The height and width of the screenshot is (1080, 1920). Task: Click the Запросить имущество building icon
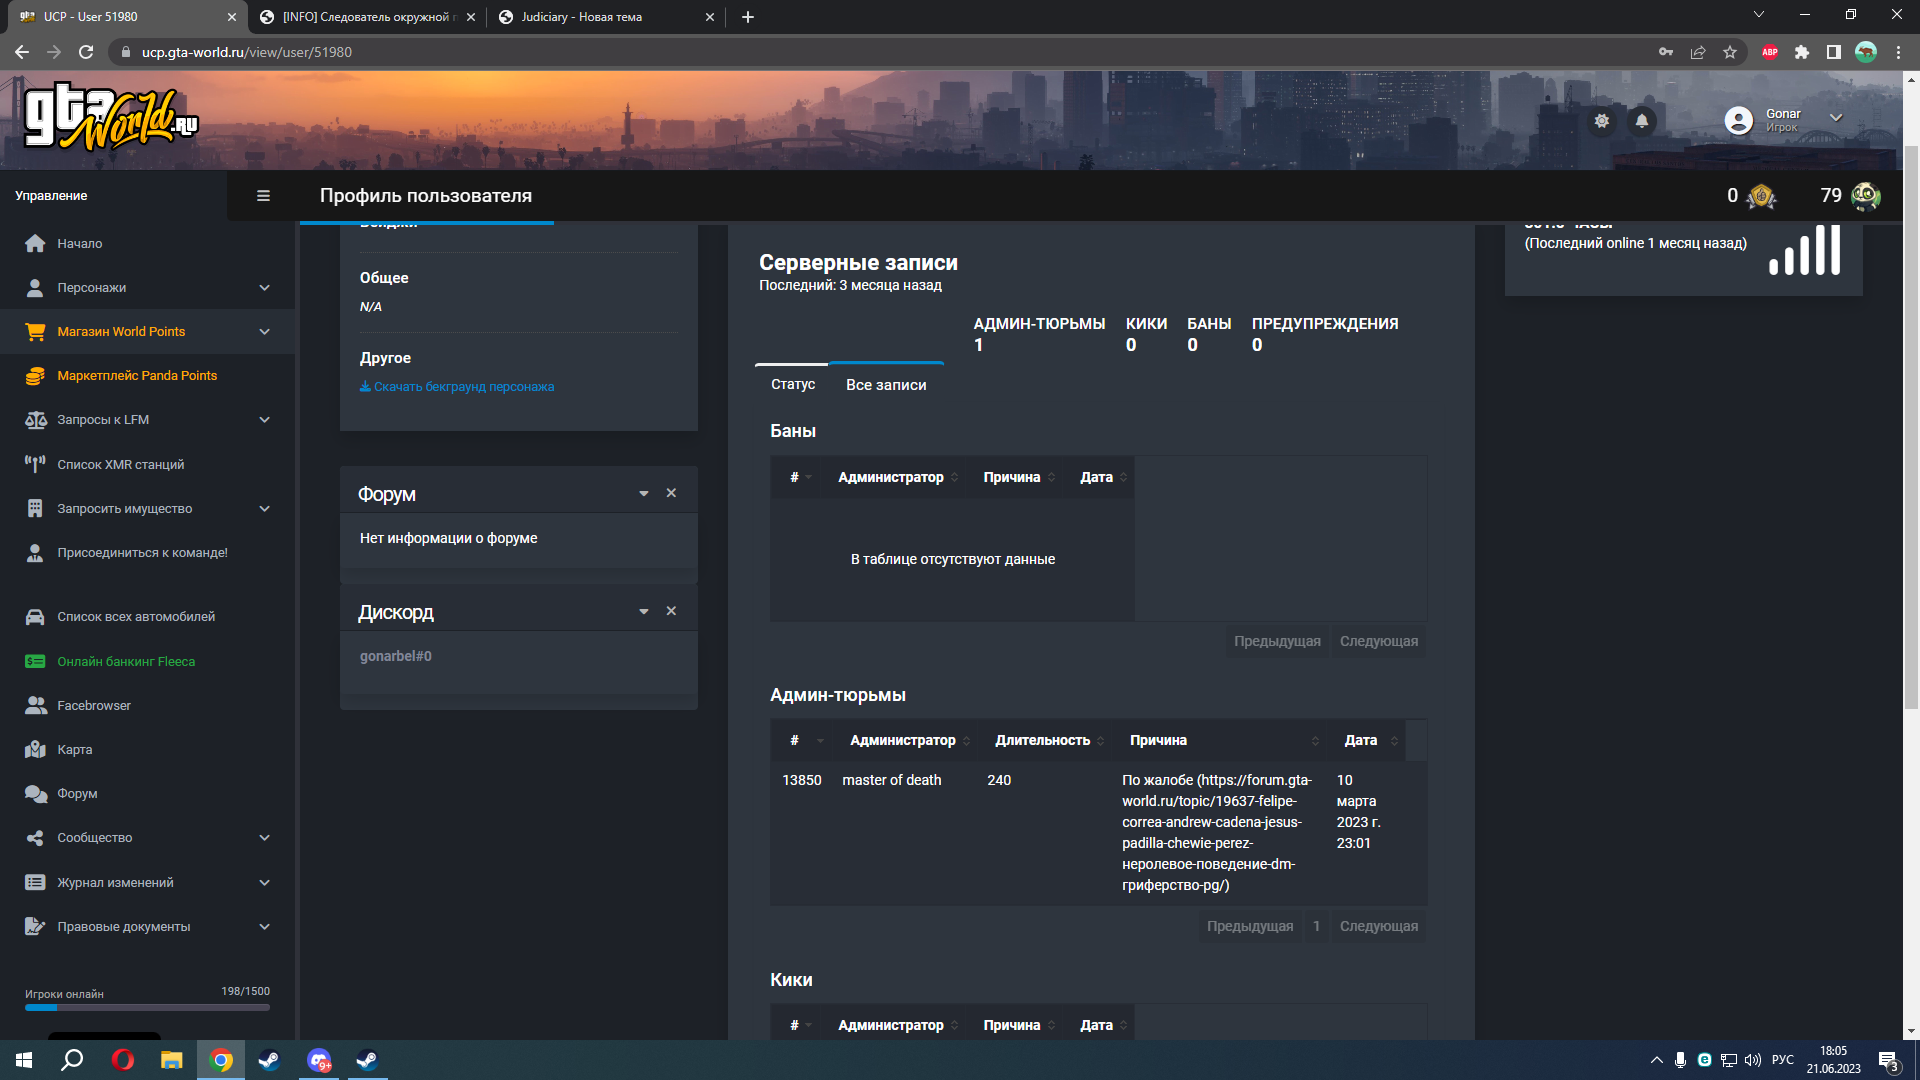tap(35, 509)
